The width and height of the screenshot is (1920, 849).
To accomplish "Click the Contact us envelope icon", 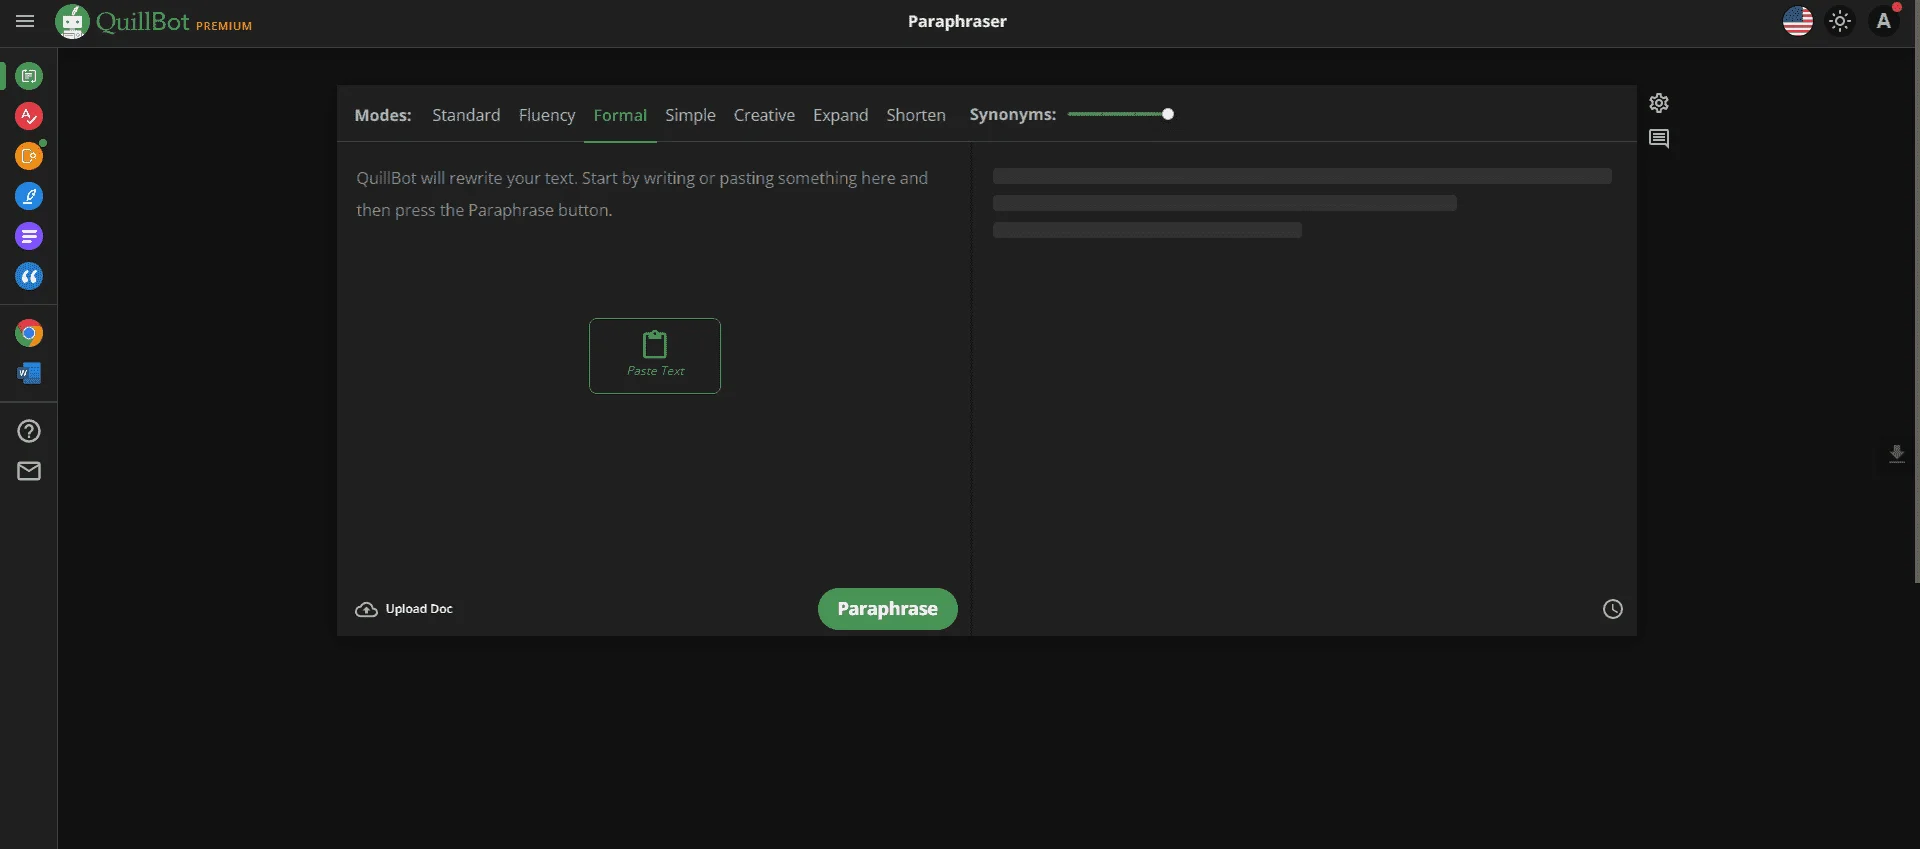I will (x=29, y=471).
